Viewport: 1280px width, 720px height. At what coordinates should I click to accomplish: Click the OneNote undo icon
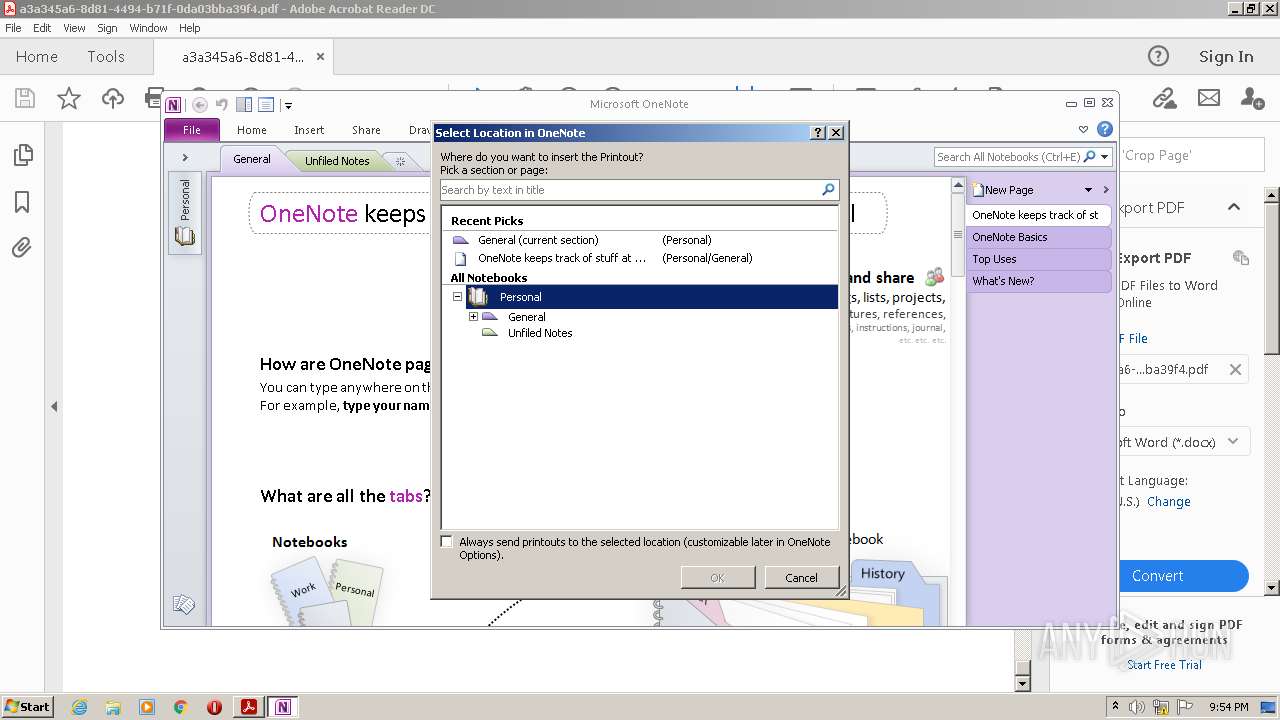tap(222, 105)
